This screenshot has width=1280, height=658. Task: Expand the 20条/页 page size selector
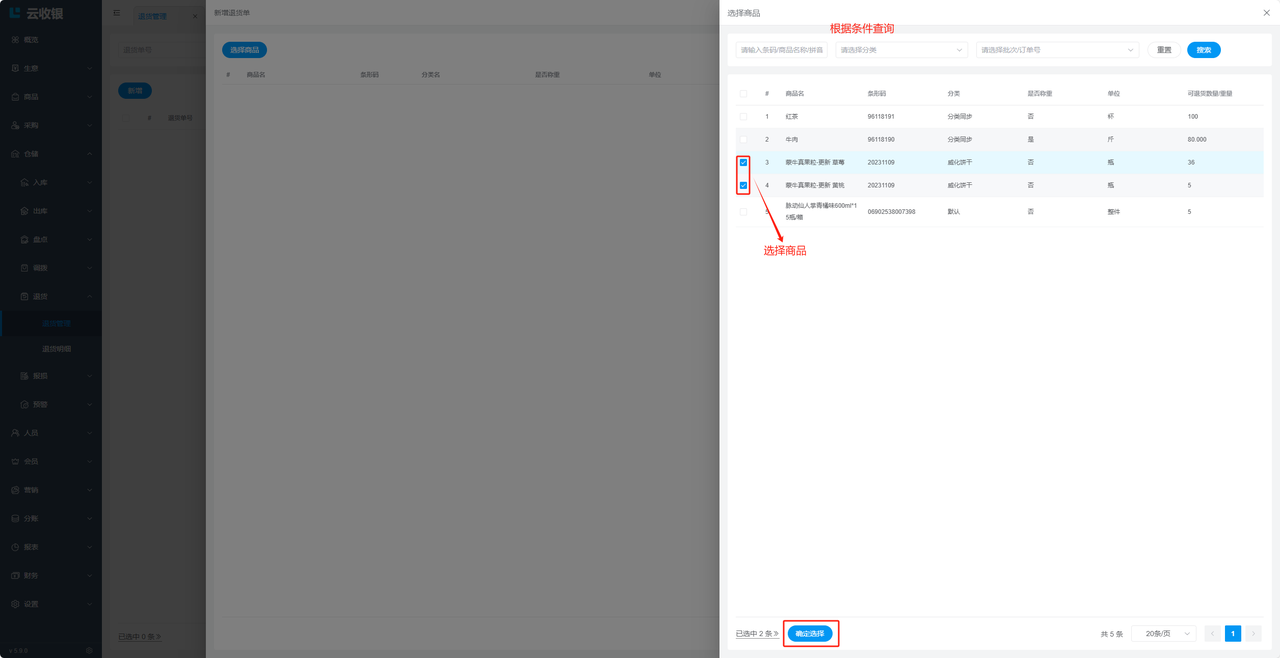1167,634
